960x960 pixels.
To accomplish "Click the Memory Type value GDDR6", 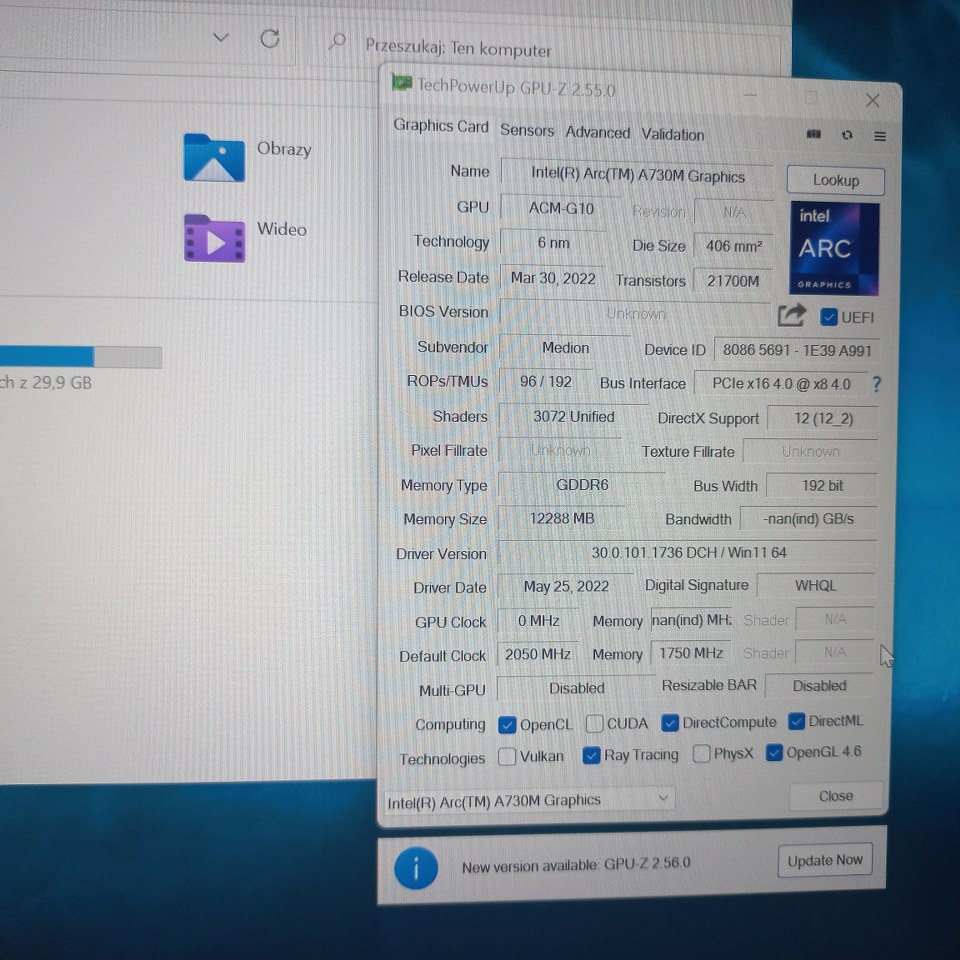I will tap(582, 485).
